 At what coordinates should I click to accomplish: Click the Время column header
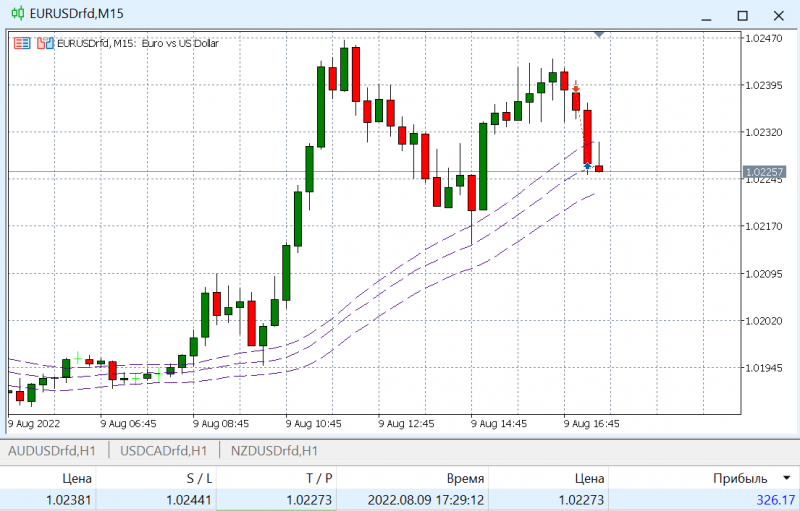[465, 478]
